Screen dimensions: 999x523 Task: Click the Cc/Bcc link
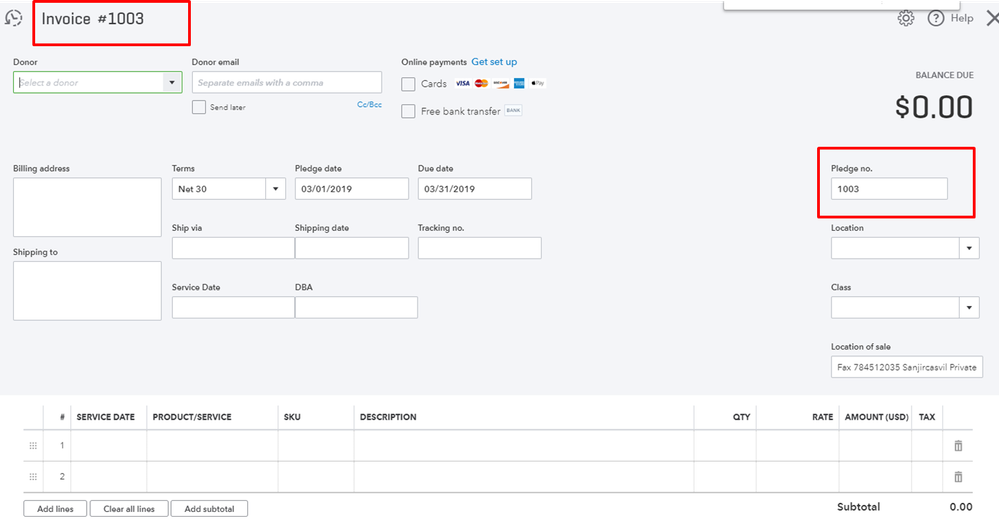(369, 104)
